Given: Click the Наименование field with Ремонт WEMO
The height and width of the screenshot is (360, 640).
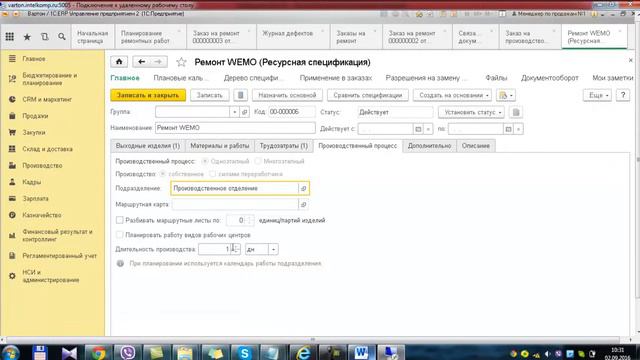Looking at the screenshot, I should [235, 128].
